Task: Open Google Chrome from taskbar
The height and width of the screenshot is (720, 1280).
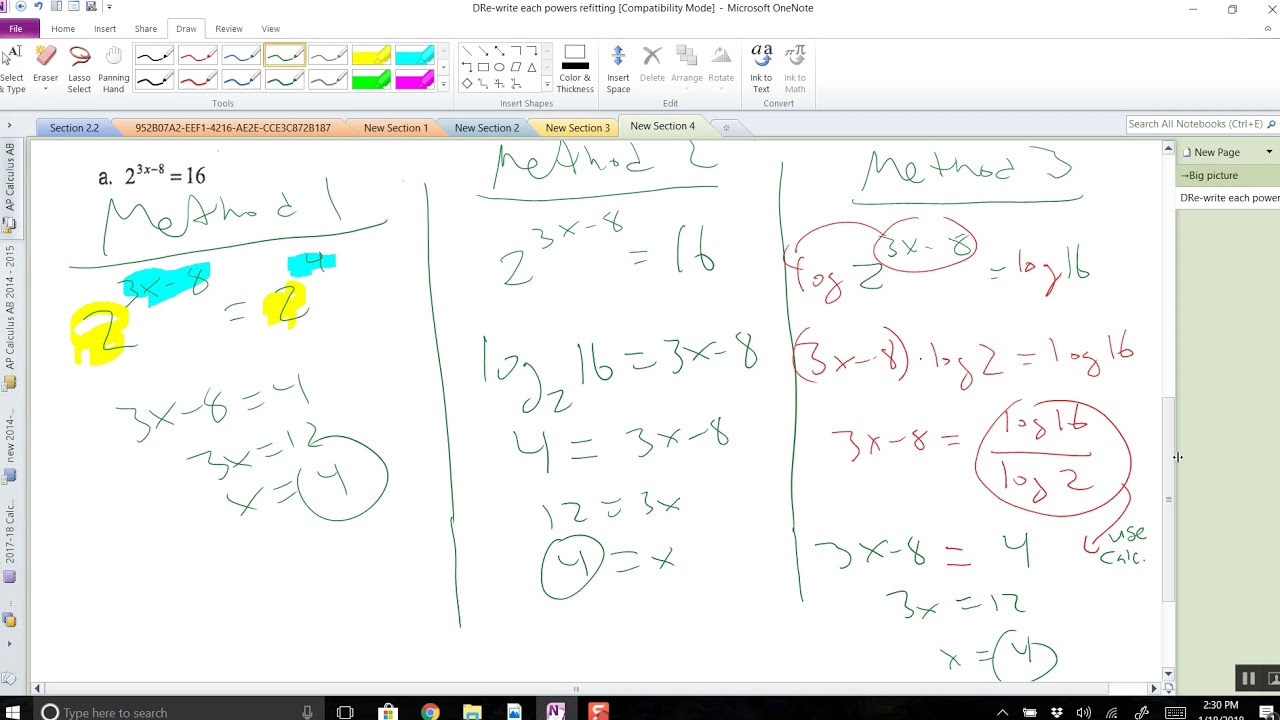Action: pyautogui.click(x=430, y=712)
